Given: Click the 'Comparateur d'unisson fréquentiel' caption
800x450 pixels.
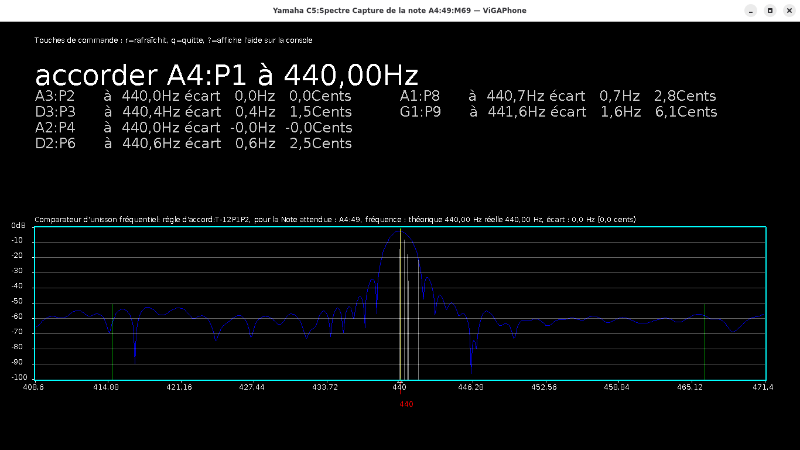Looking at the screenshot, I should pyautogui.click(x=334, y=218).
